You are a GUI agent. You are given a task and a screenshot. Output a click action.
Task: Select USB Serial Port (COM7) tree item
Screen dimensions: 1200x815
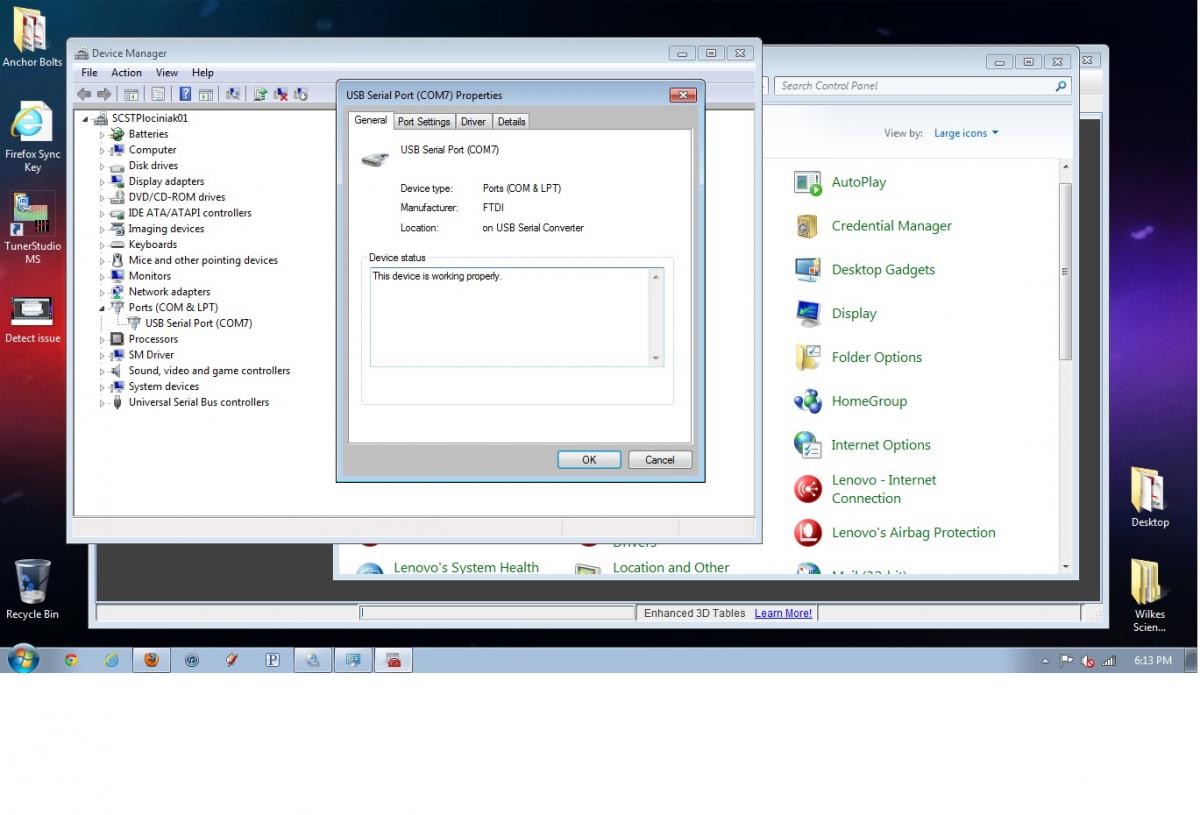(198, 323)
